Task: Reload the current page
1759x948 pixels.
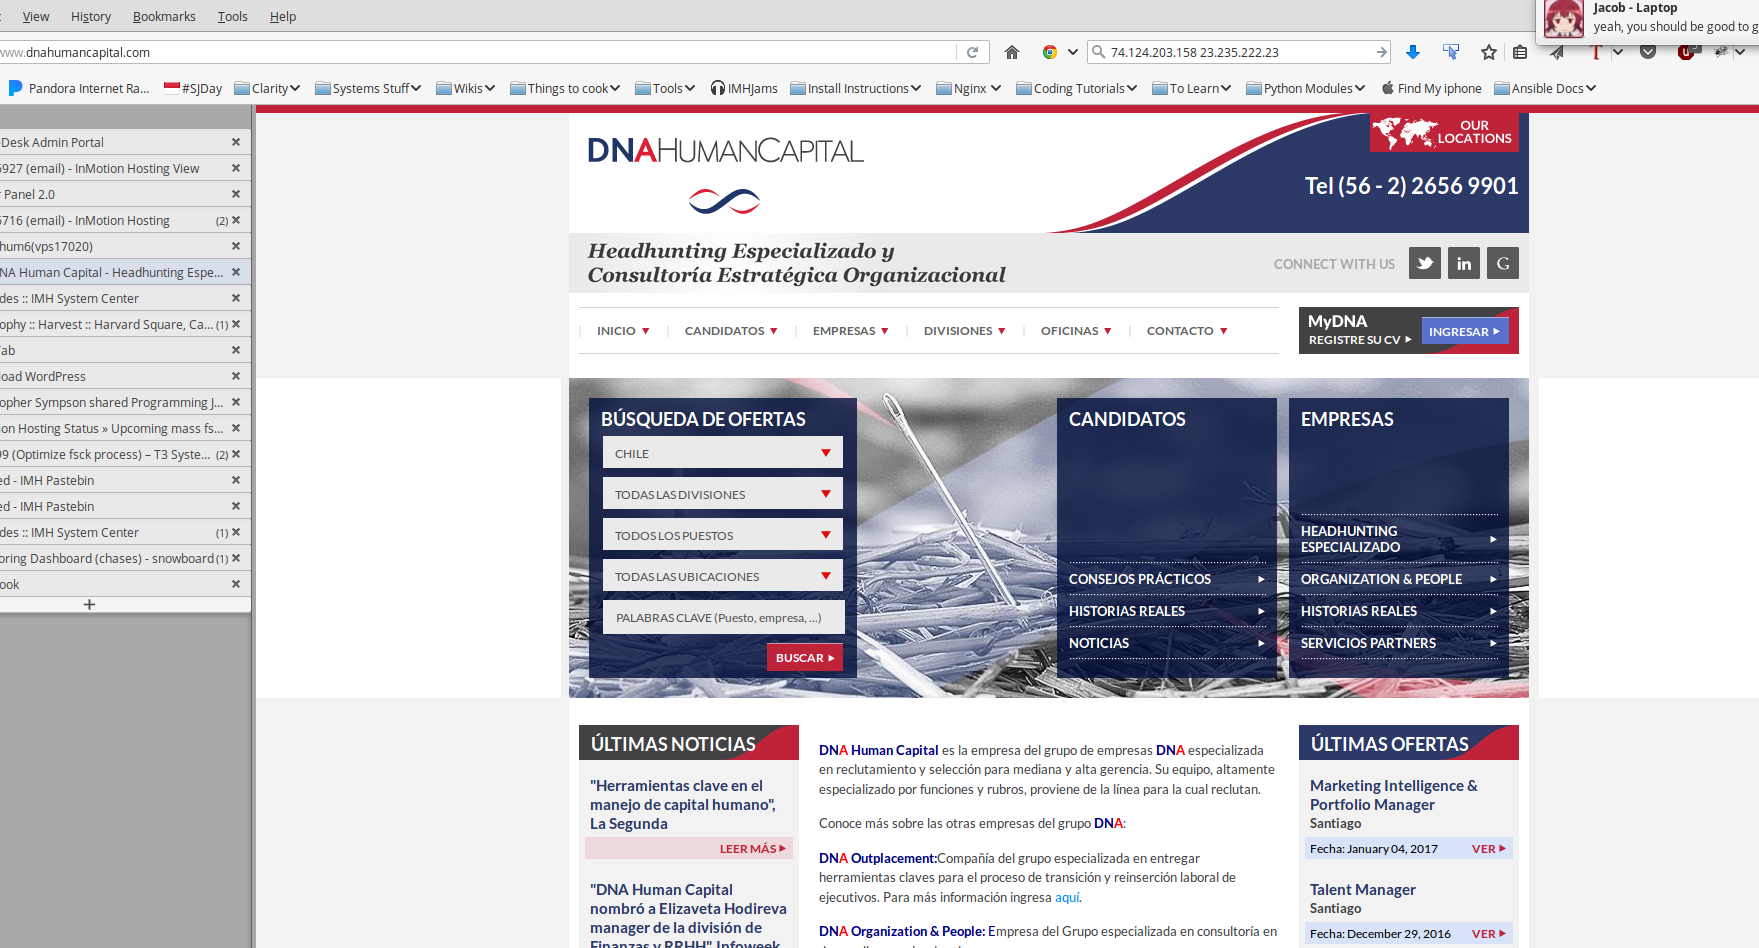Action: tap(972, 52)
